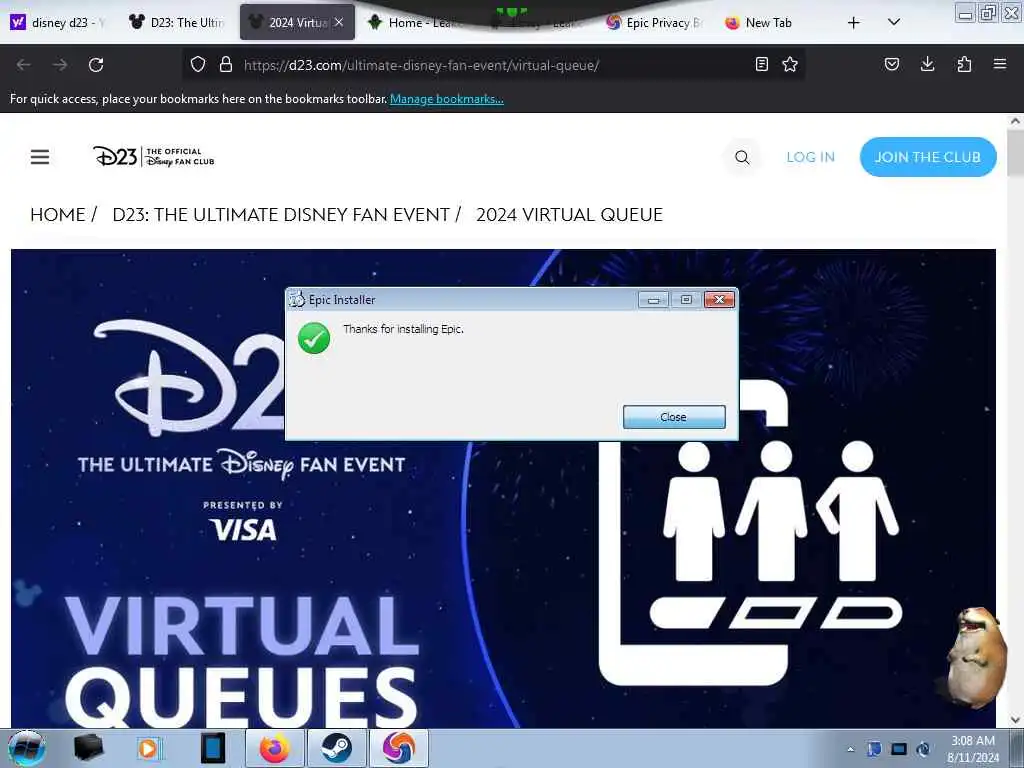The height and width of the screenshot is (768, 1024).
Task: Show hidden system tray icons arrow
Action: pos(850,749)
